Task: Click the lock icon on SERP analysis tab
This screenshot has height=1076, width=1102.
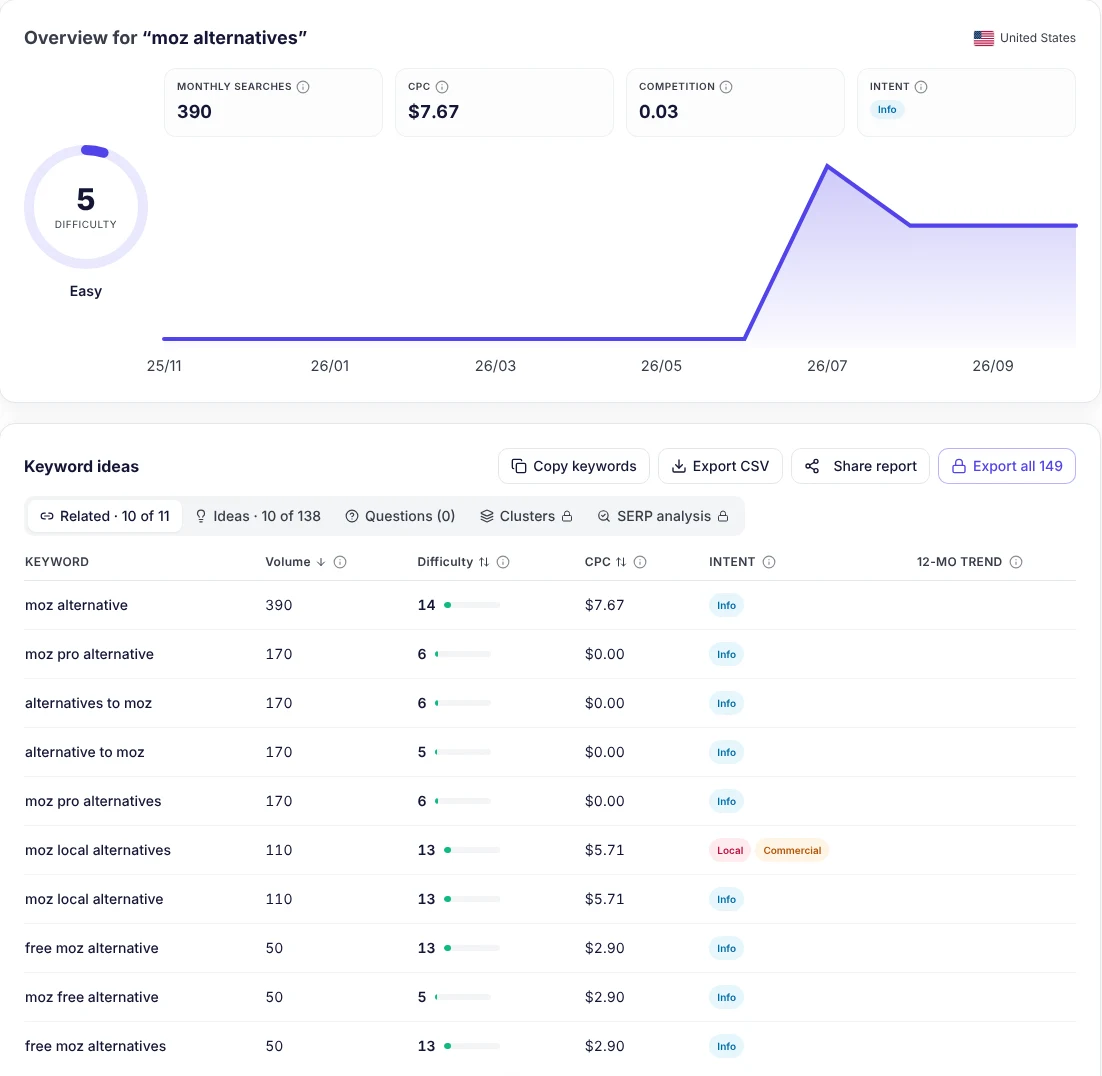Action: pyautogui.click(x=722, y=516)
